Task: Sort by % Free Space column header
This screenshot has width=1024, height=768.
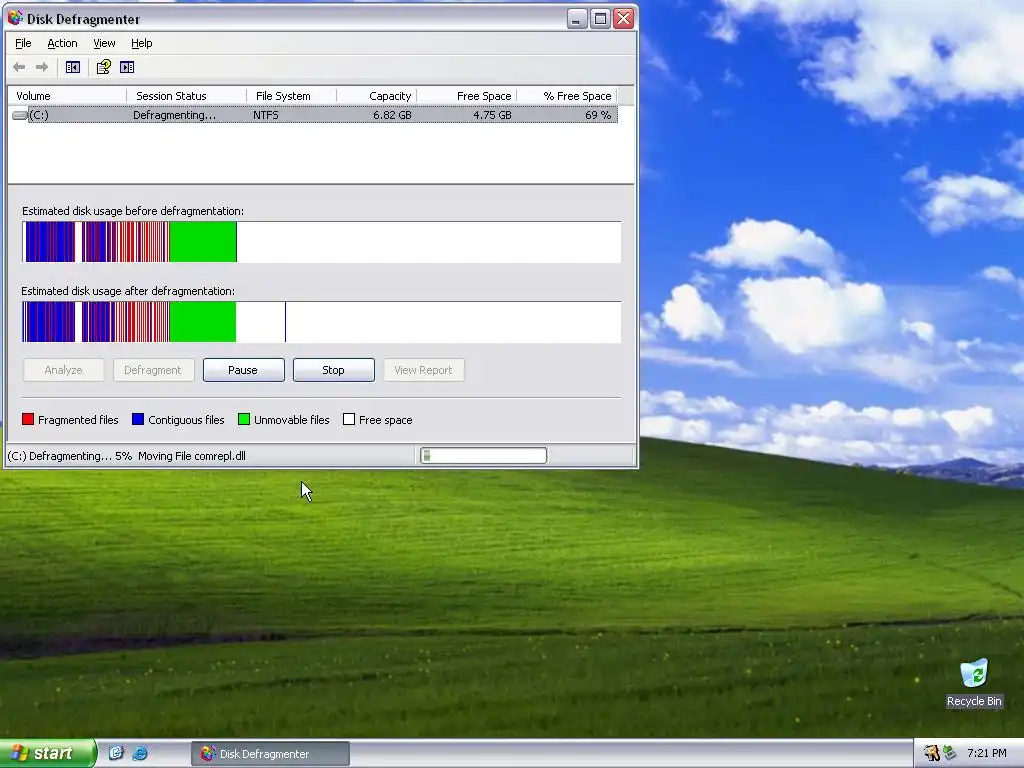Action: coord(567,96)
